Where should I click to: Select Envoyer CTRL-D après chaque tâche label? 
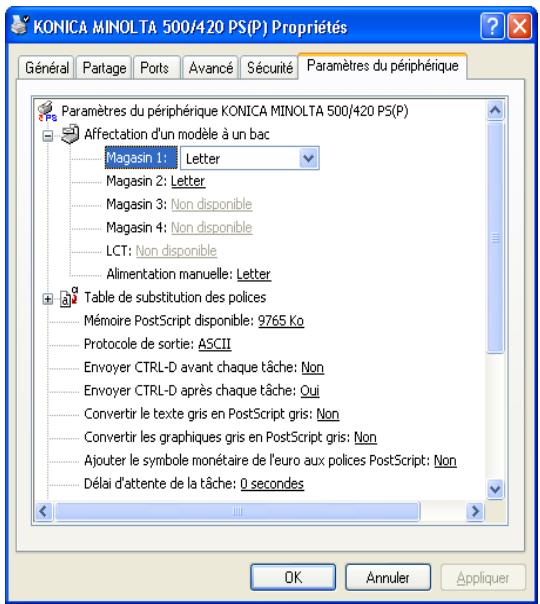coord(190,390)
